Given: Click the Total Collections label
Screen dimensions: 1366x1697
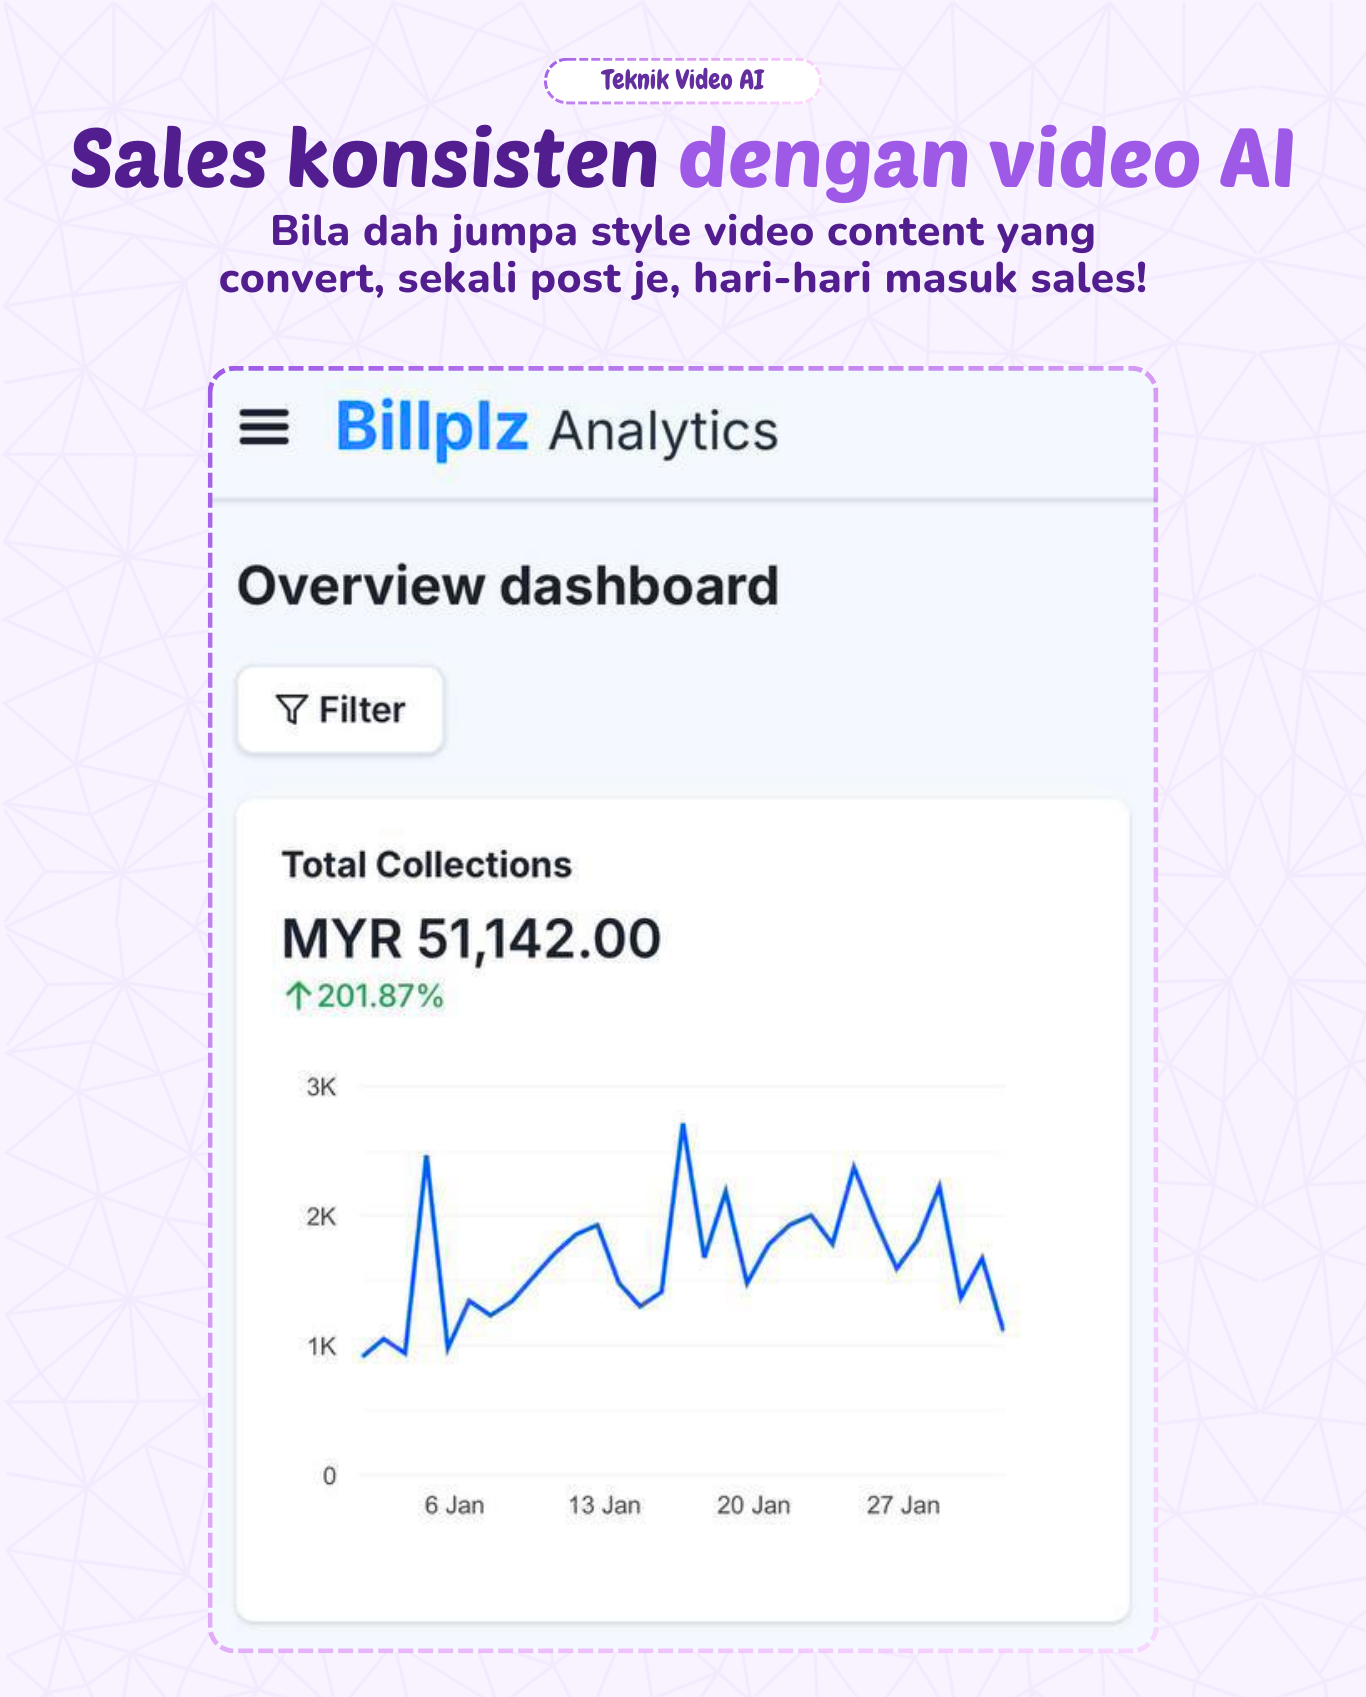Looking at the screenshot, I should (x=427, y=865).
